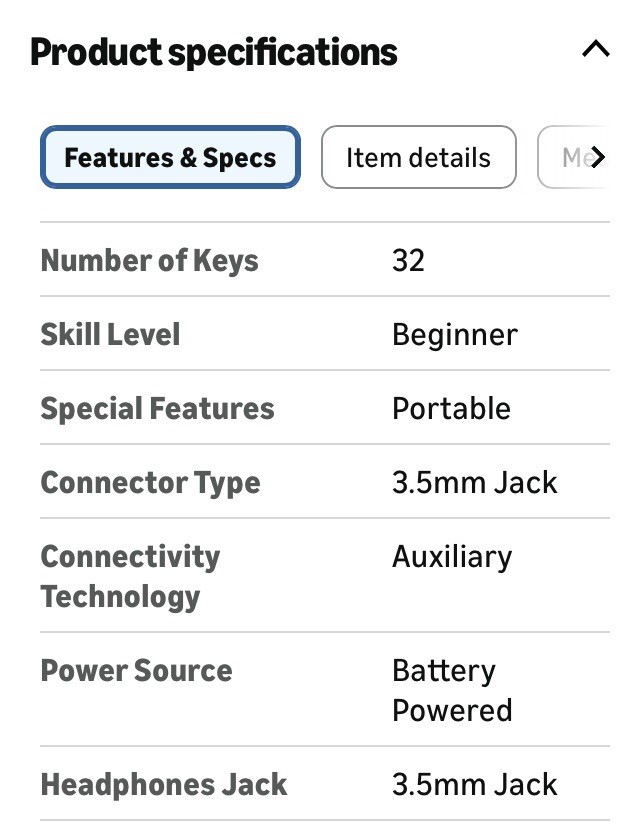Click the Auxiliary value
The height and width of the screenshot is (834, 640).
[x=451, y=556]
